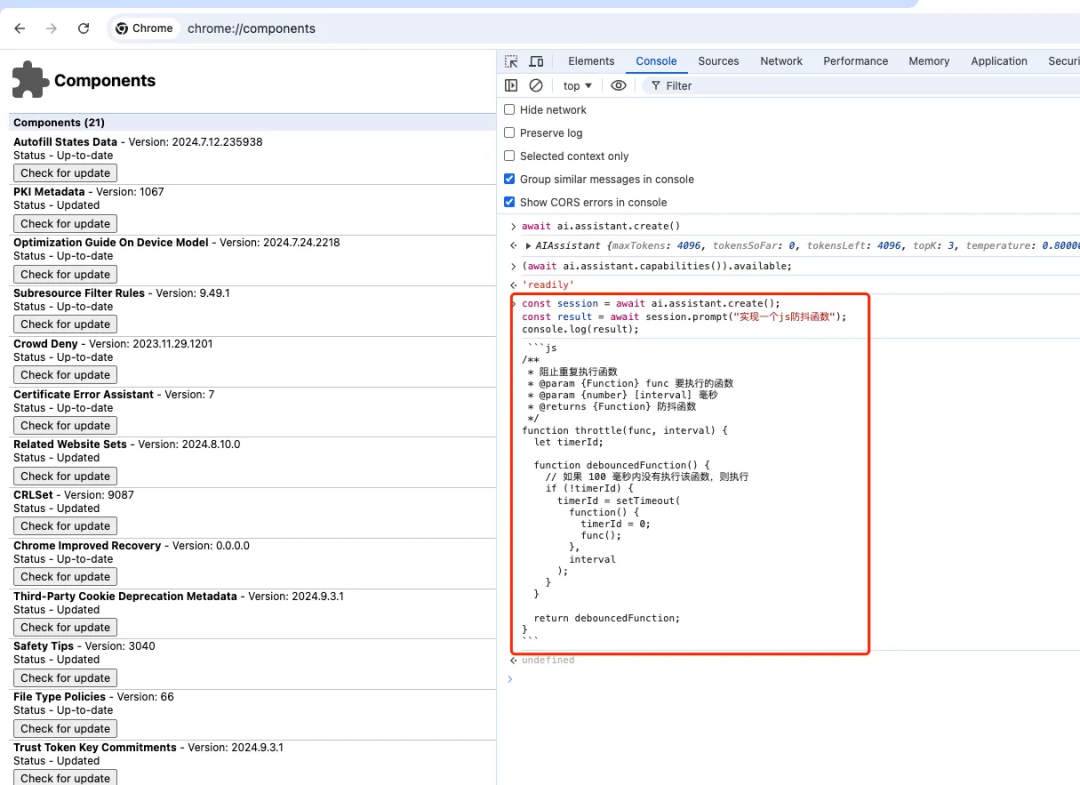This screenshot has height=785, width=1080.
Task: Open live expression eye icon
Action: [x=619, y=86]
